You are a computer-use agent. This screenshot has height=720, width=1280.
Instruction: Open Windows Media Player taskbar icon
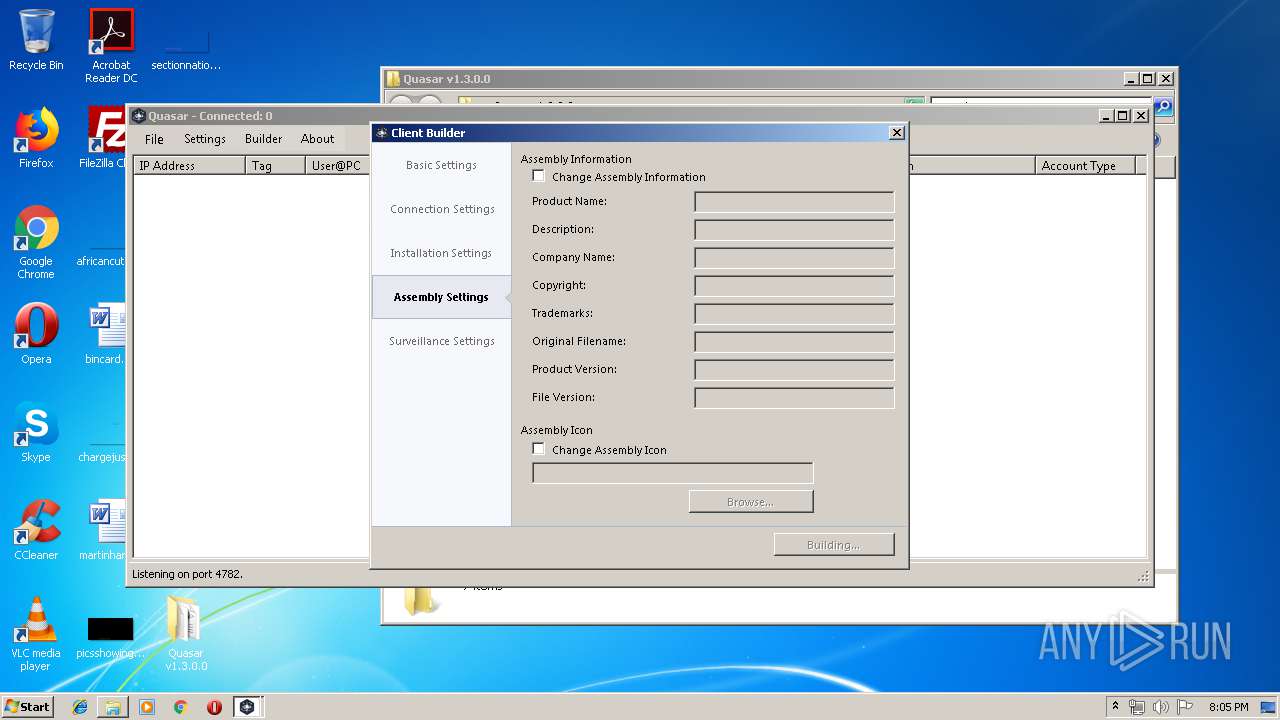tap(147, 707)
